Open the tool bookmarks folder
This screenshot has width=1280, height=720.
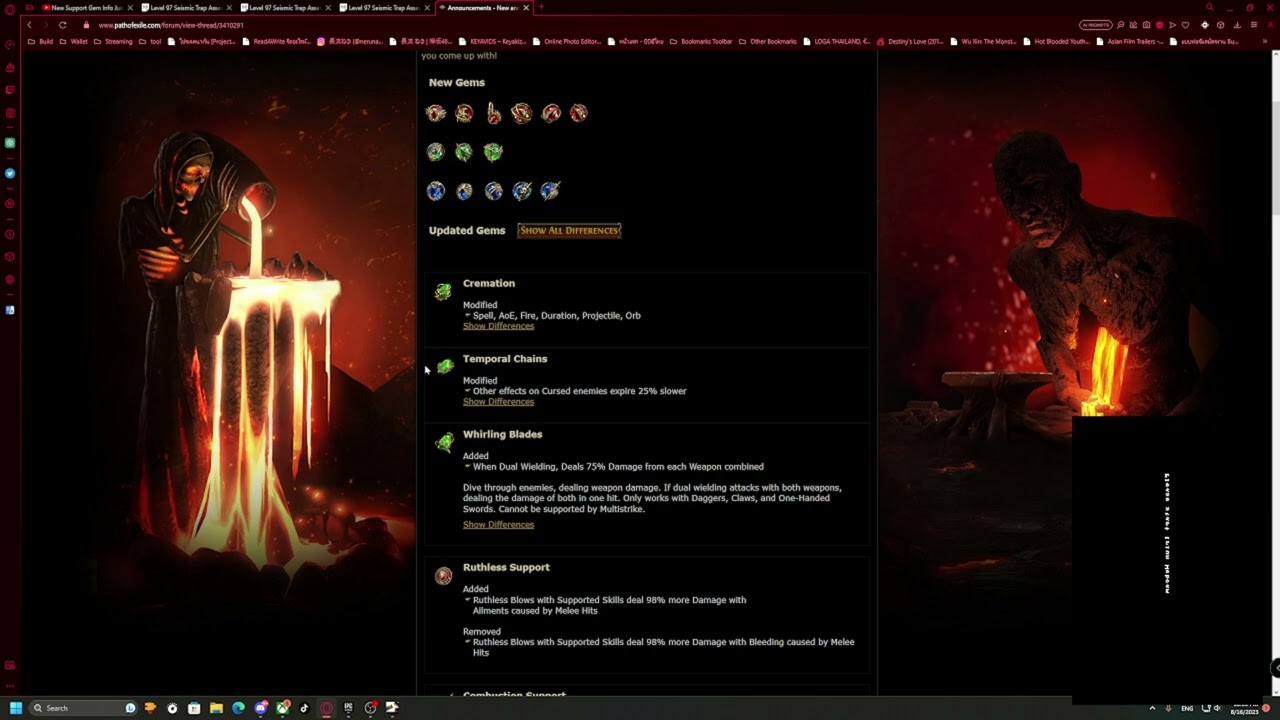[151, 42]
